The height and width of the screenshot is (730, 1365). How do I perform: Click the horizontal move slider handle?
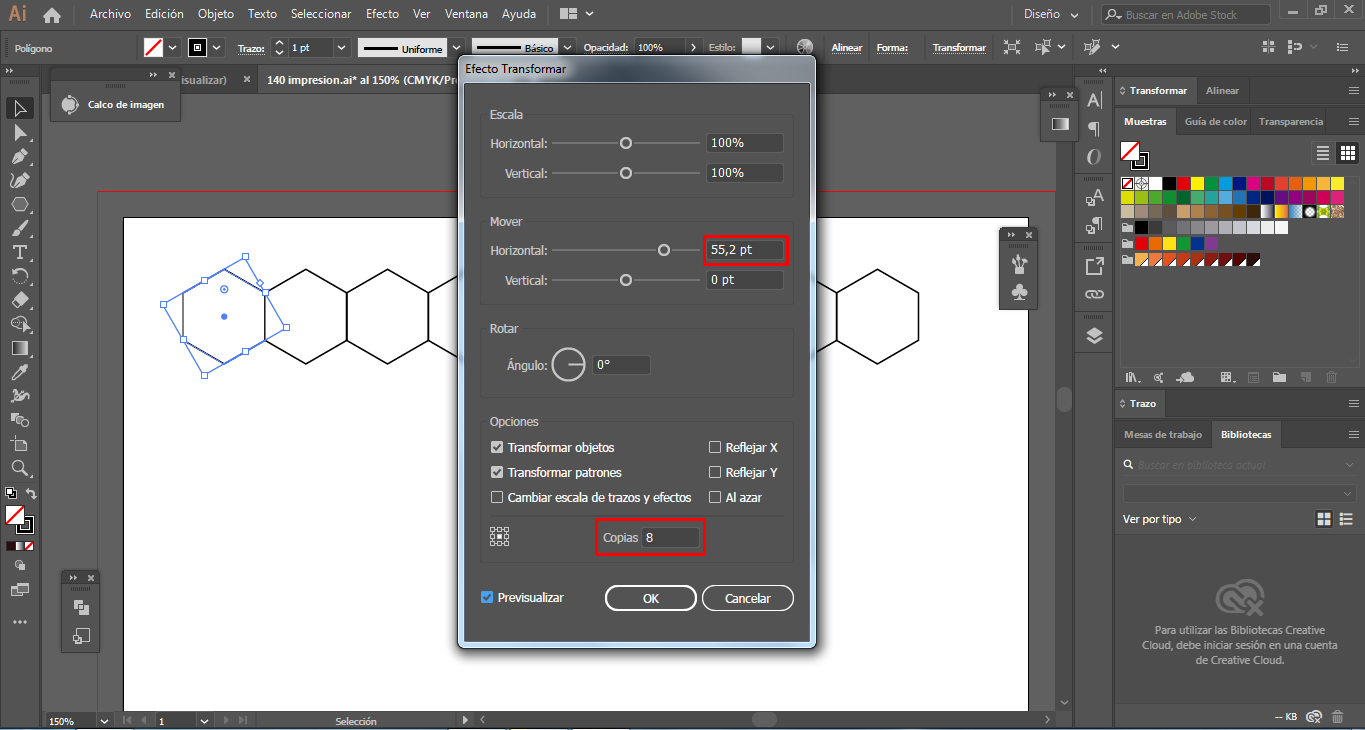(664, 250)
